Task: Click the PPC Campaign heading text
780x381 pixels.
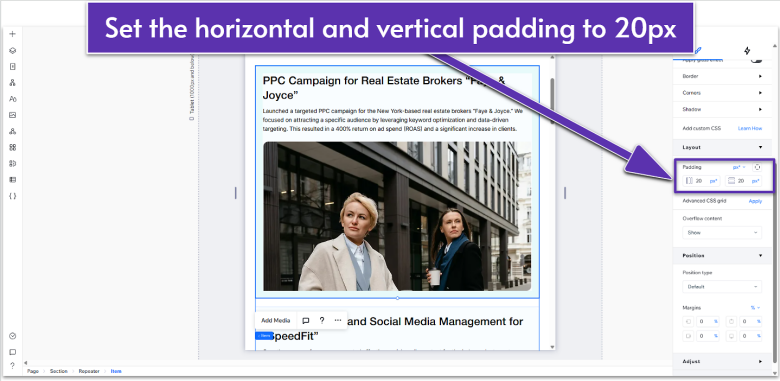Action: coord(384,88)
